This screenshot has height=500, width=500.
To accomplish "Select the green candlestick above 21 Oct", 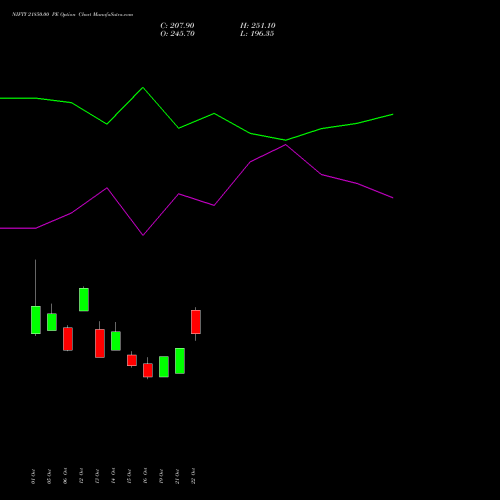I will [x=180, y=361].
